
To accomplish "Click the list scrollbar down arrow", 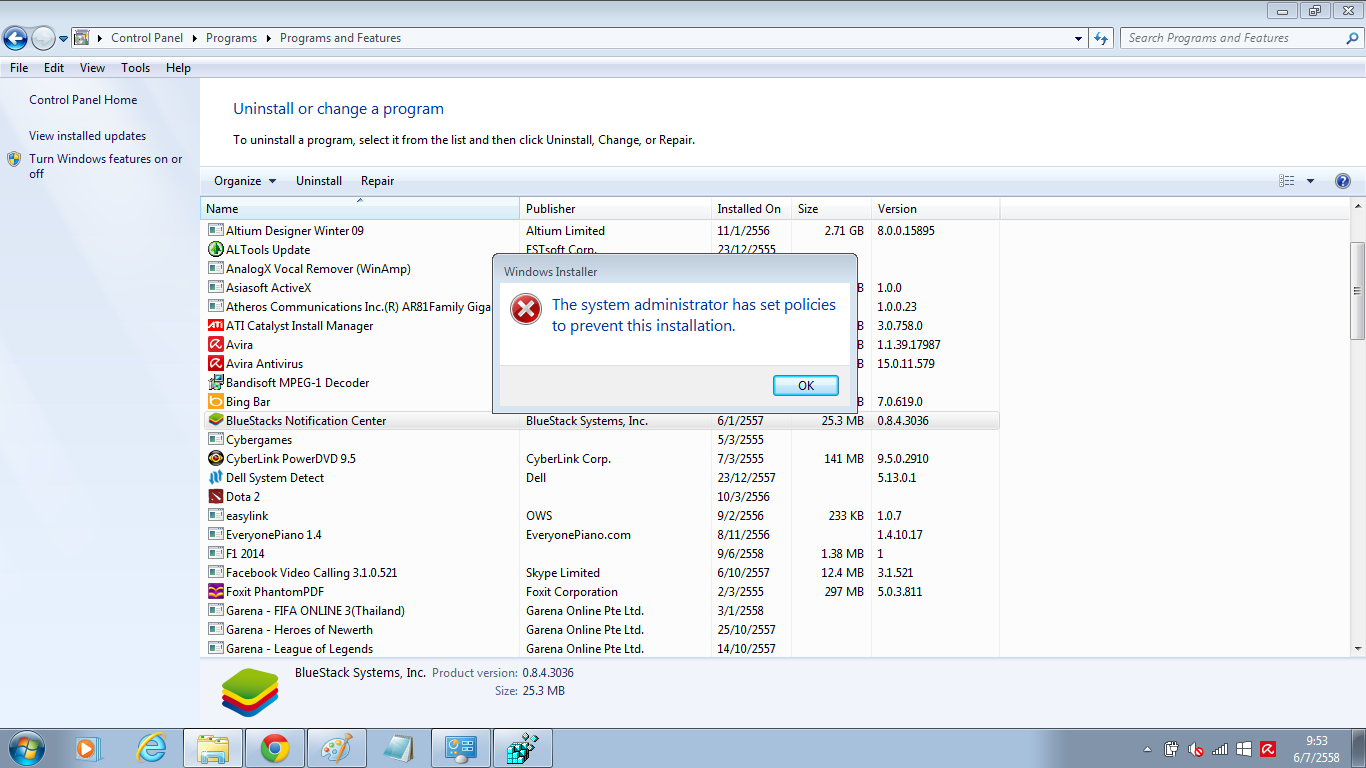I will [1357, 648].
